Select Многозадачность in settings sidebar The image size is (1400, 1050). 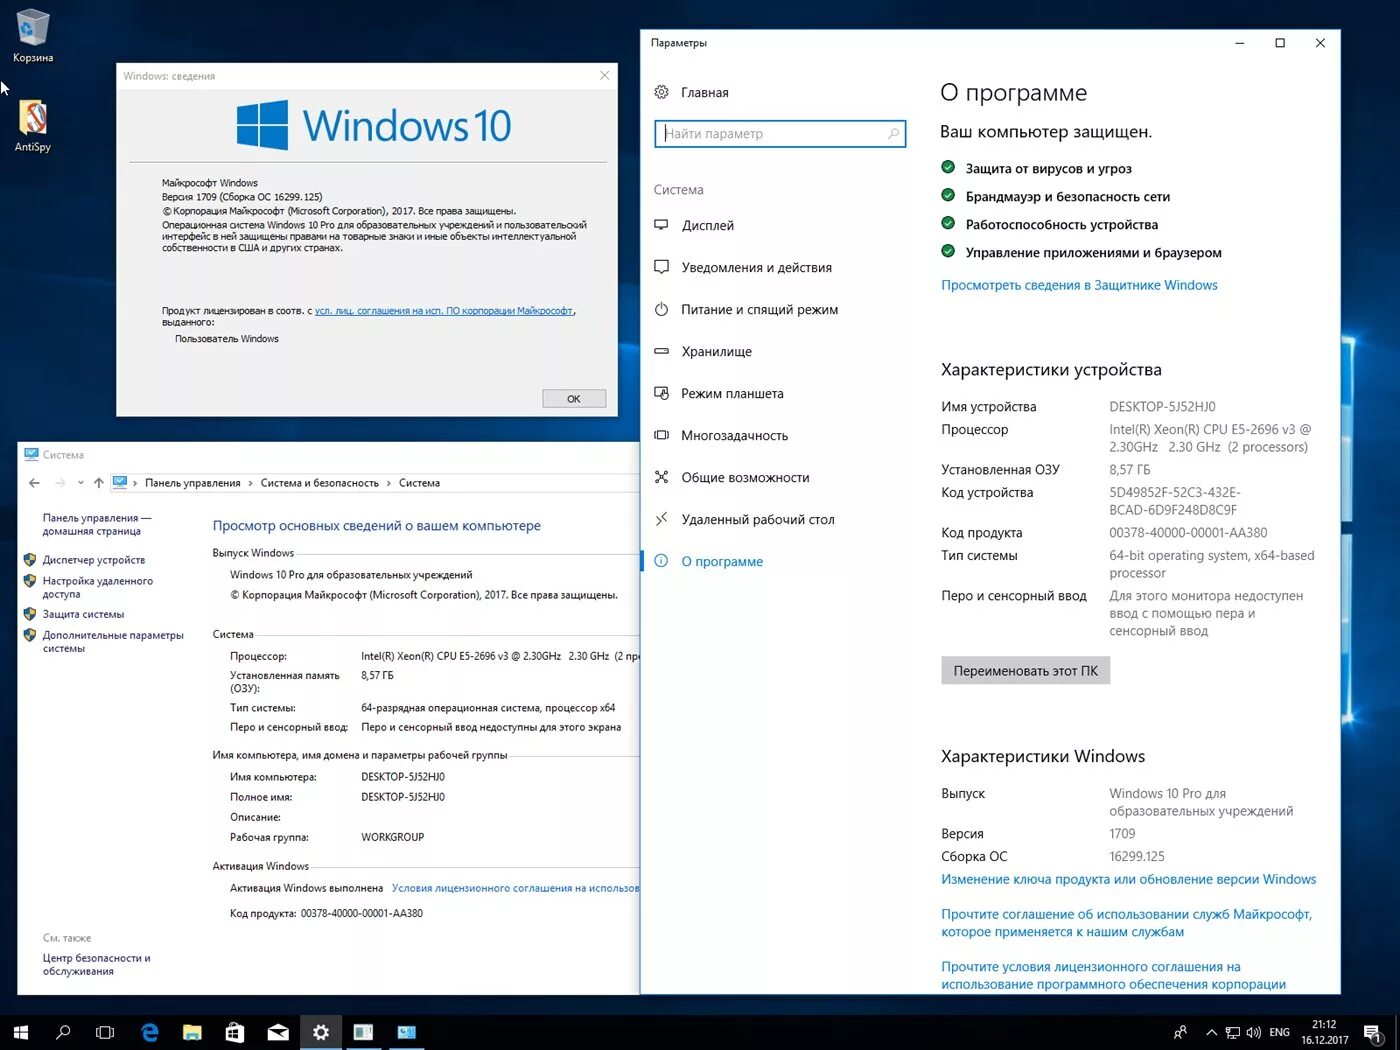coord(736,435)
